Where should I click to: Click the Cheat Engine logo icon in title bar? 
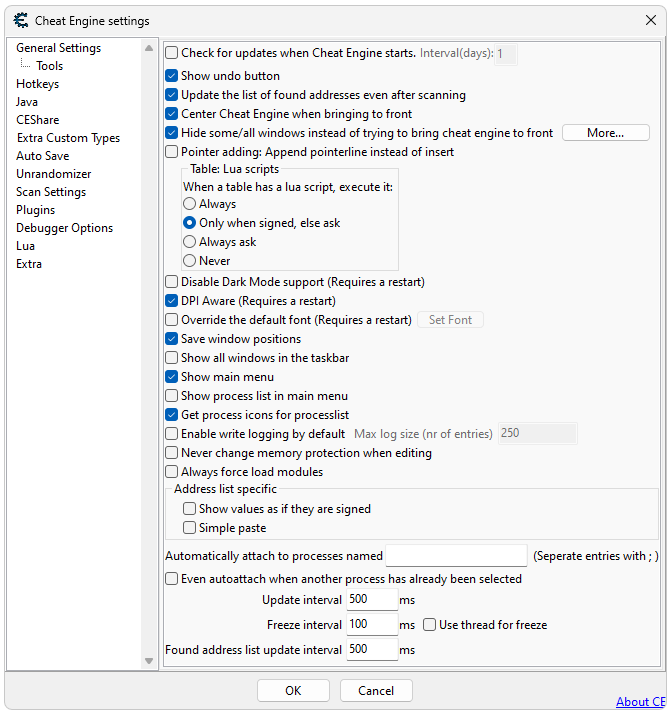tap(21, 20)
